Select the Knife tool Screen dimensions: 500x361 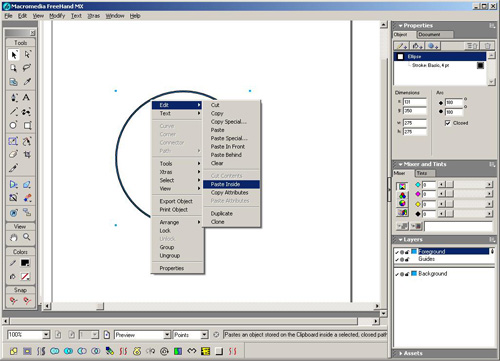(x=13, y=168)
